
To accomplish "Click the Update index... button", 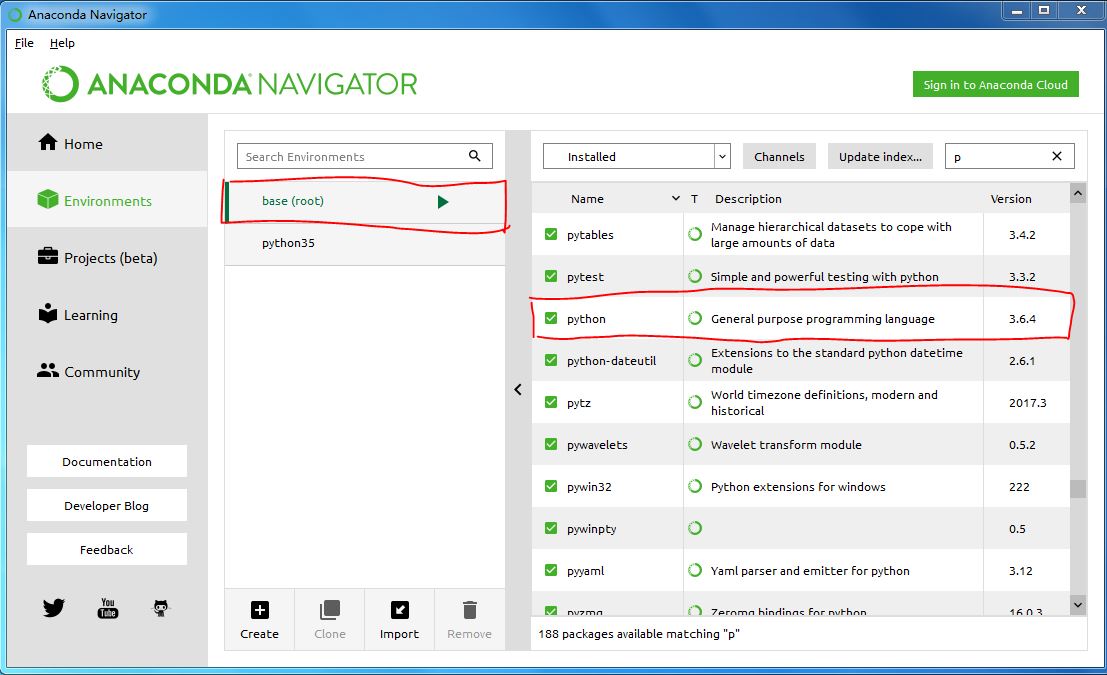I will 880,156.
